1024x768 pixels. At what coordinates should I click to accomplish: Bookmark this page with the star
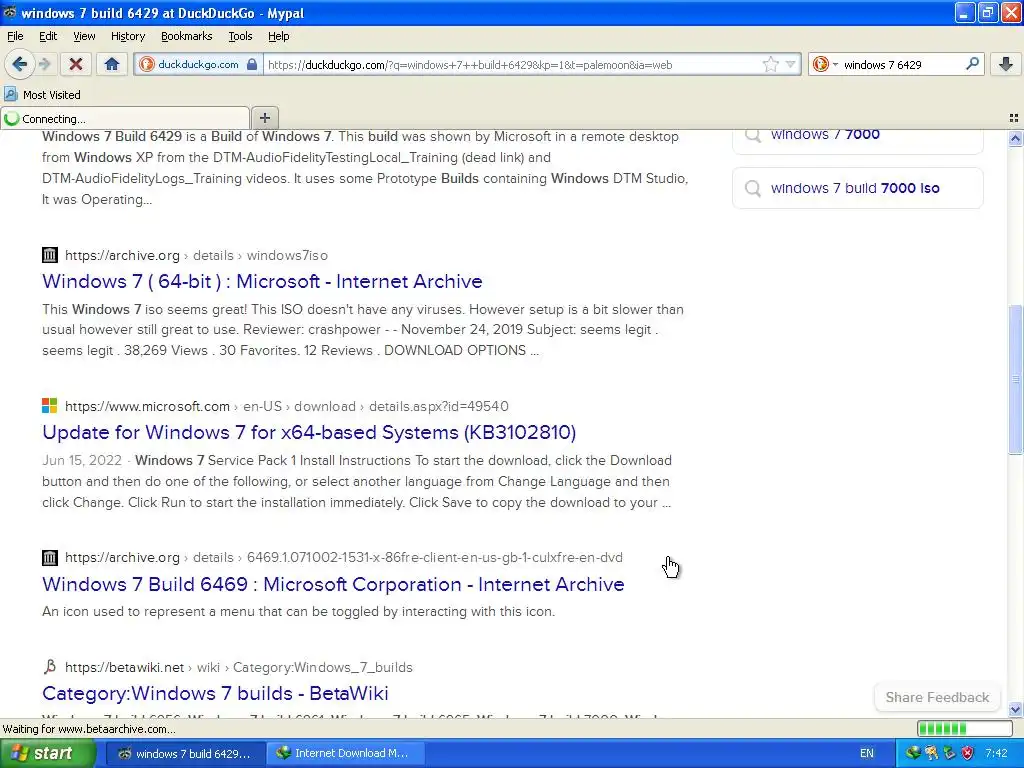771,64
